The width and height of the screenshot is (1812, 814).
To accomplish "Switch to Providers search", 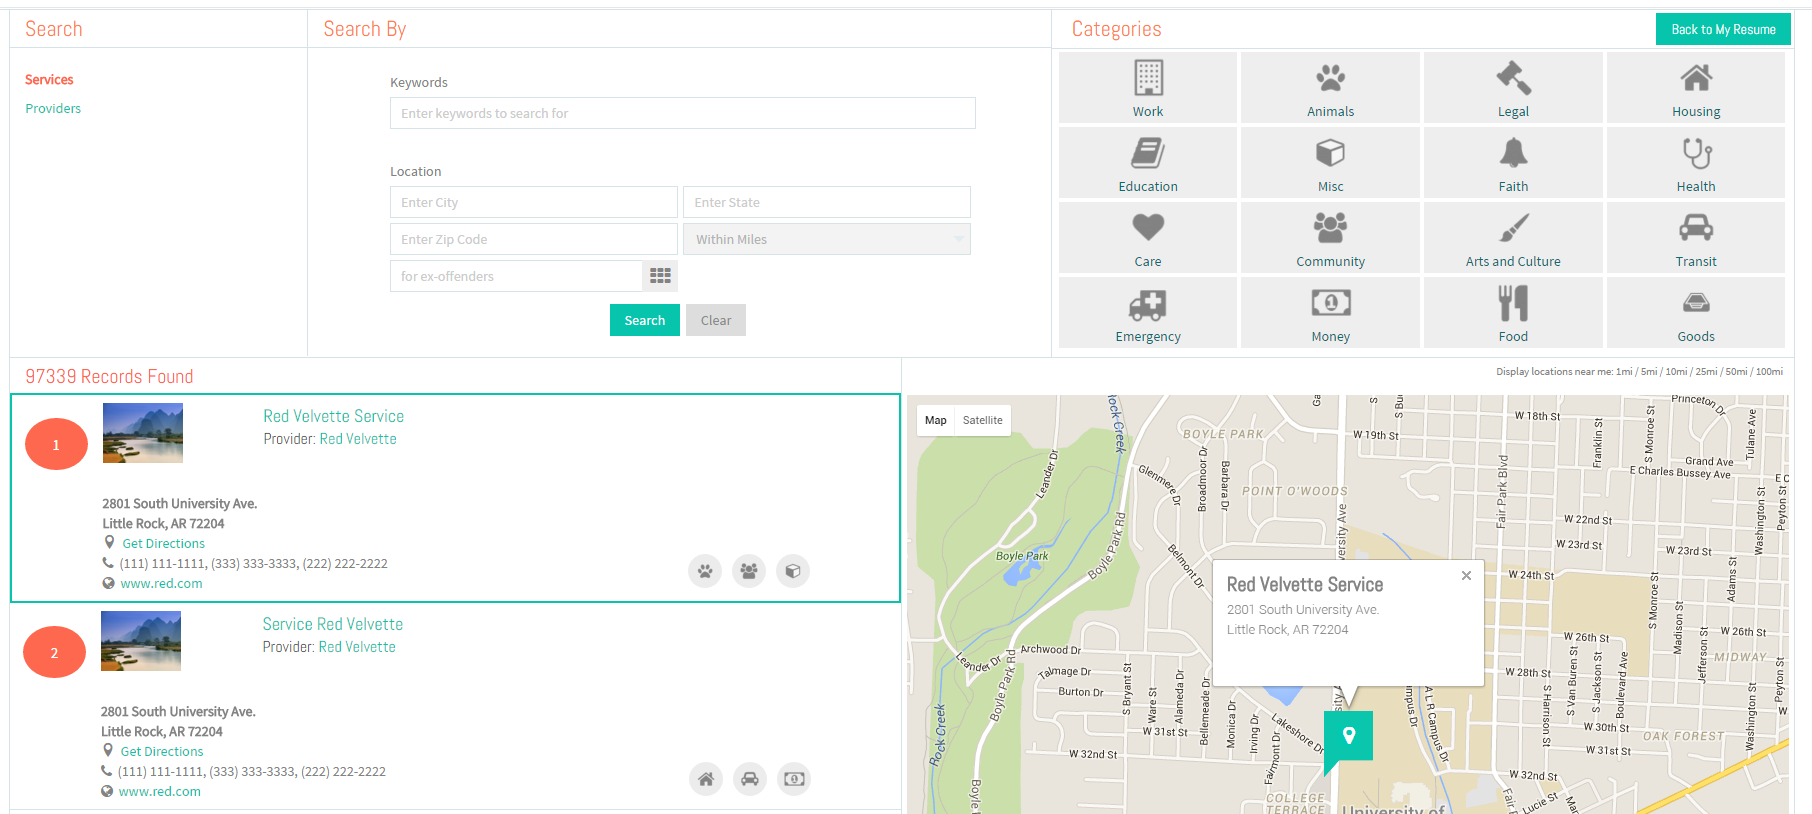I will pyautogui.click(x=53, y=108).
